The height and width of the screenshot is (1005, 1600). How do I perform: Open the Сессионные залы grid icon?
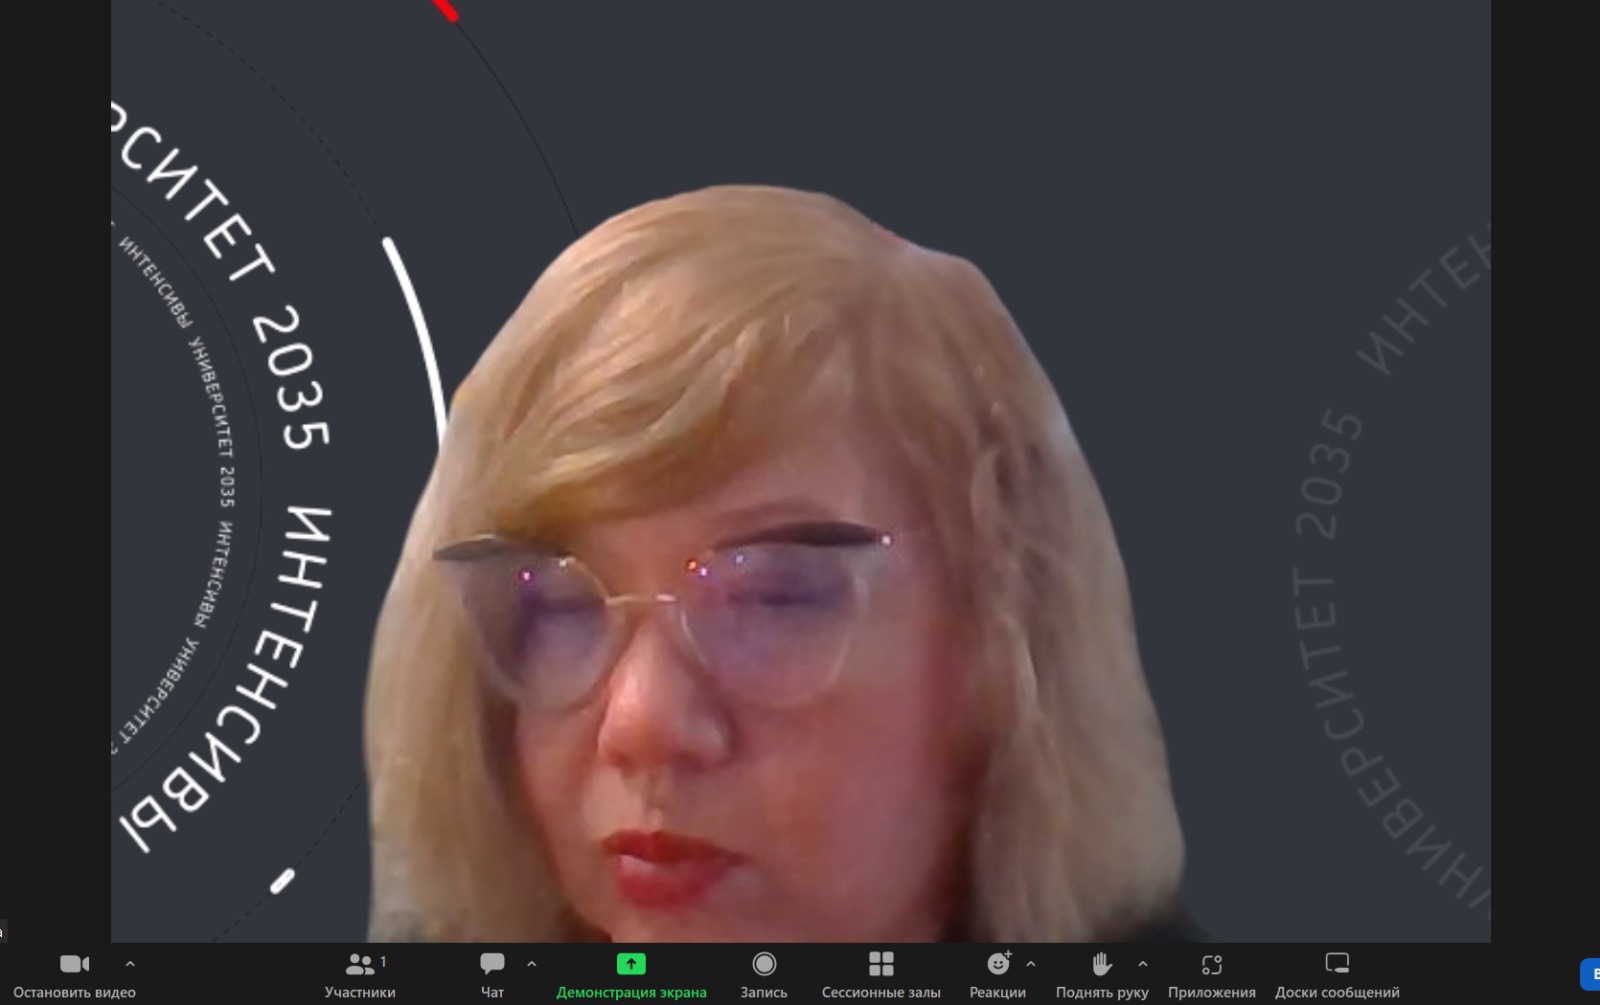[881, 964]
